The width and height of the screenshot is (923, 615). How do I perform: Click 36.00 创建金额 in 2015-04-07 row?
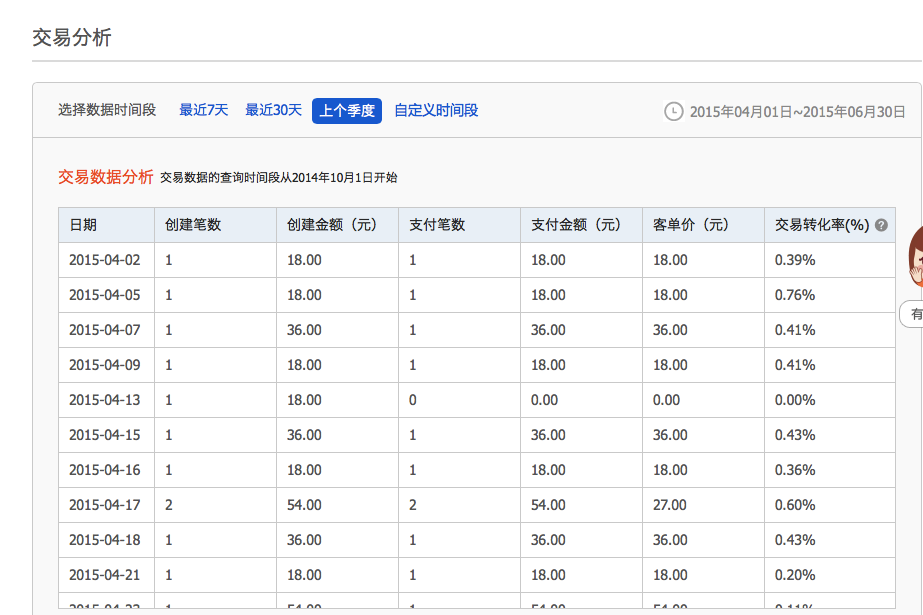point(304,330)
